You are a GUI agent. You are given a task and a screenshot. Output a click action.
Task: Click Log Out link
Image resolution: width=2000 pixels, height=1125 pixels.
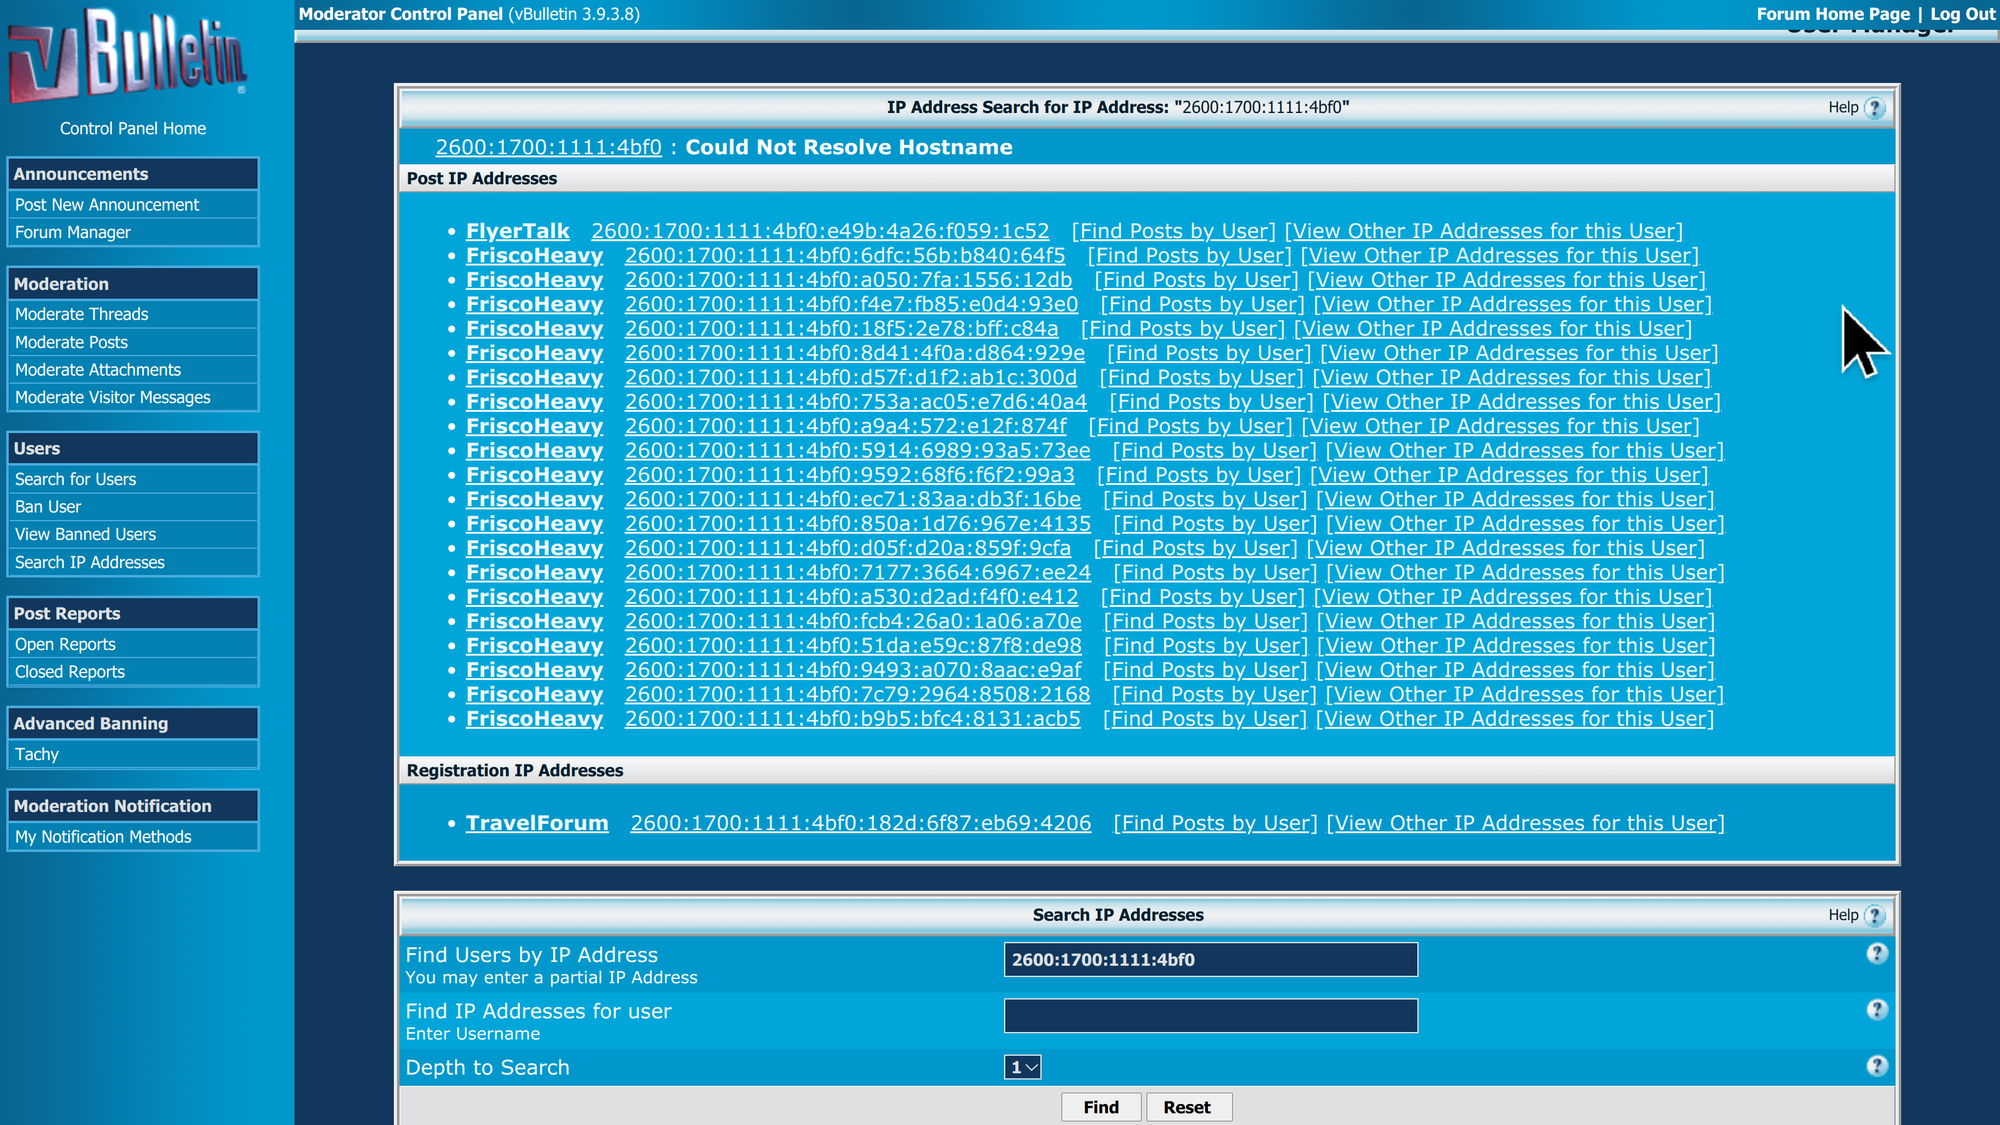[1962, 14]
